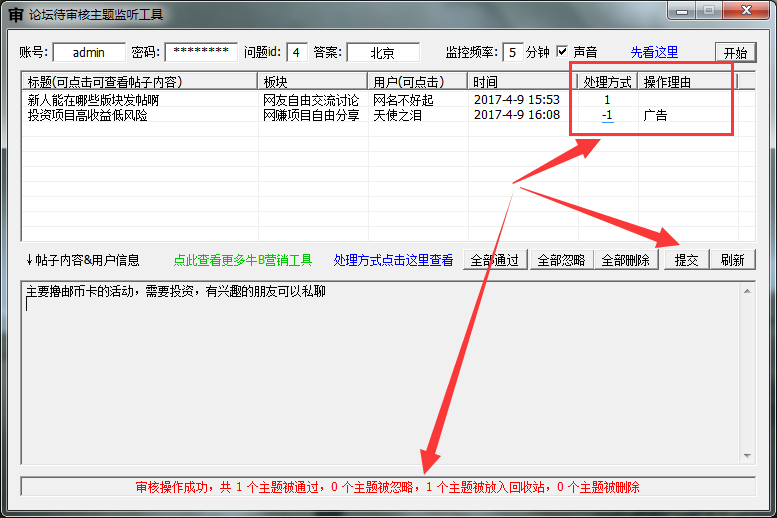Screen dimensions: 777x518
Task: Minimize the 论坛待审核主题监听工具 window
Action: 682,11
